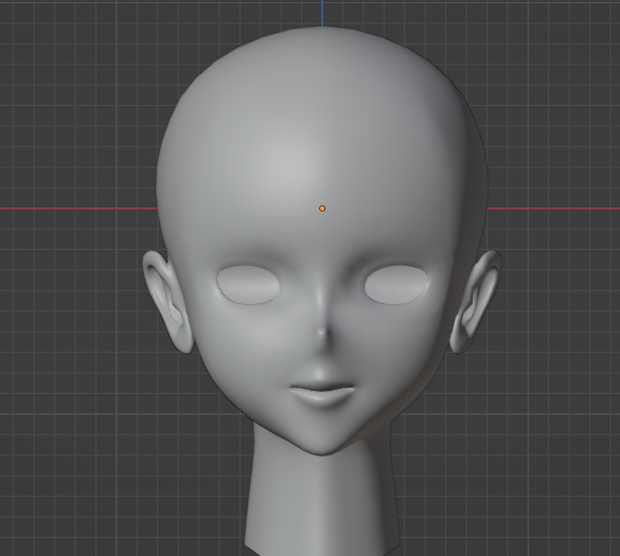This screenshot has height=556, width=620.
Task: Click the lower lip of the model
Action: click(x=322, y=399)
